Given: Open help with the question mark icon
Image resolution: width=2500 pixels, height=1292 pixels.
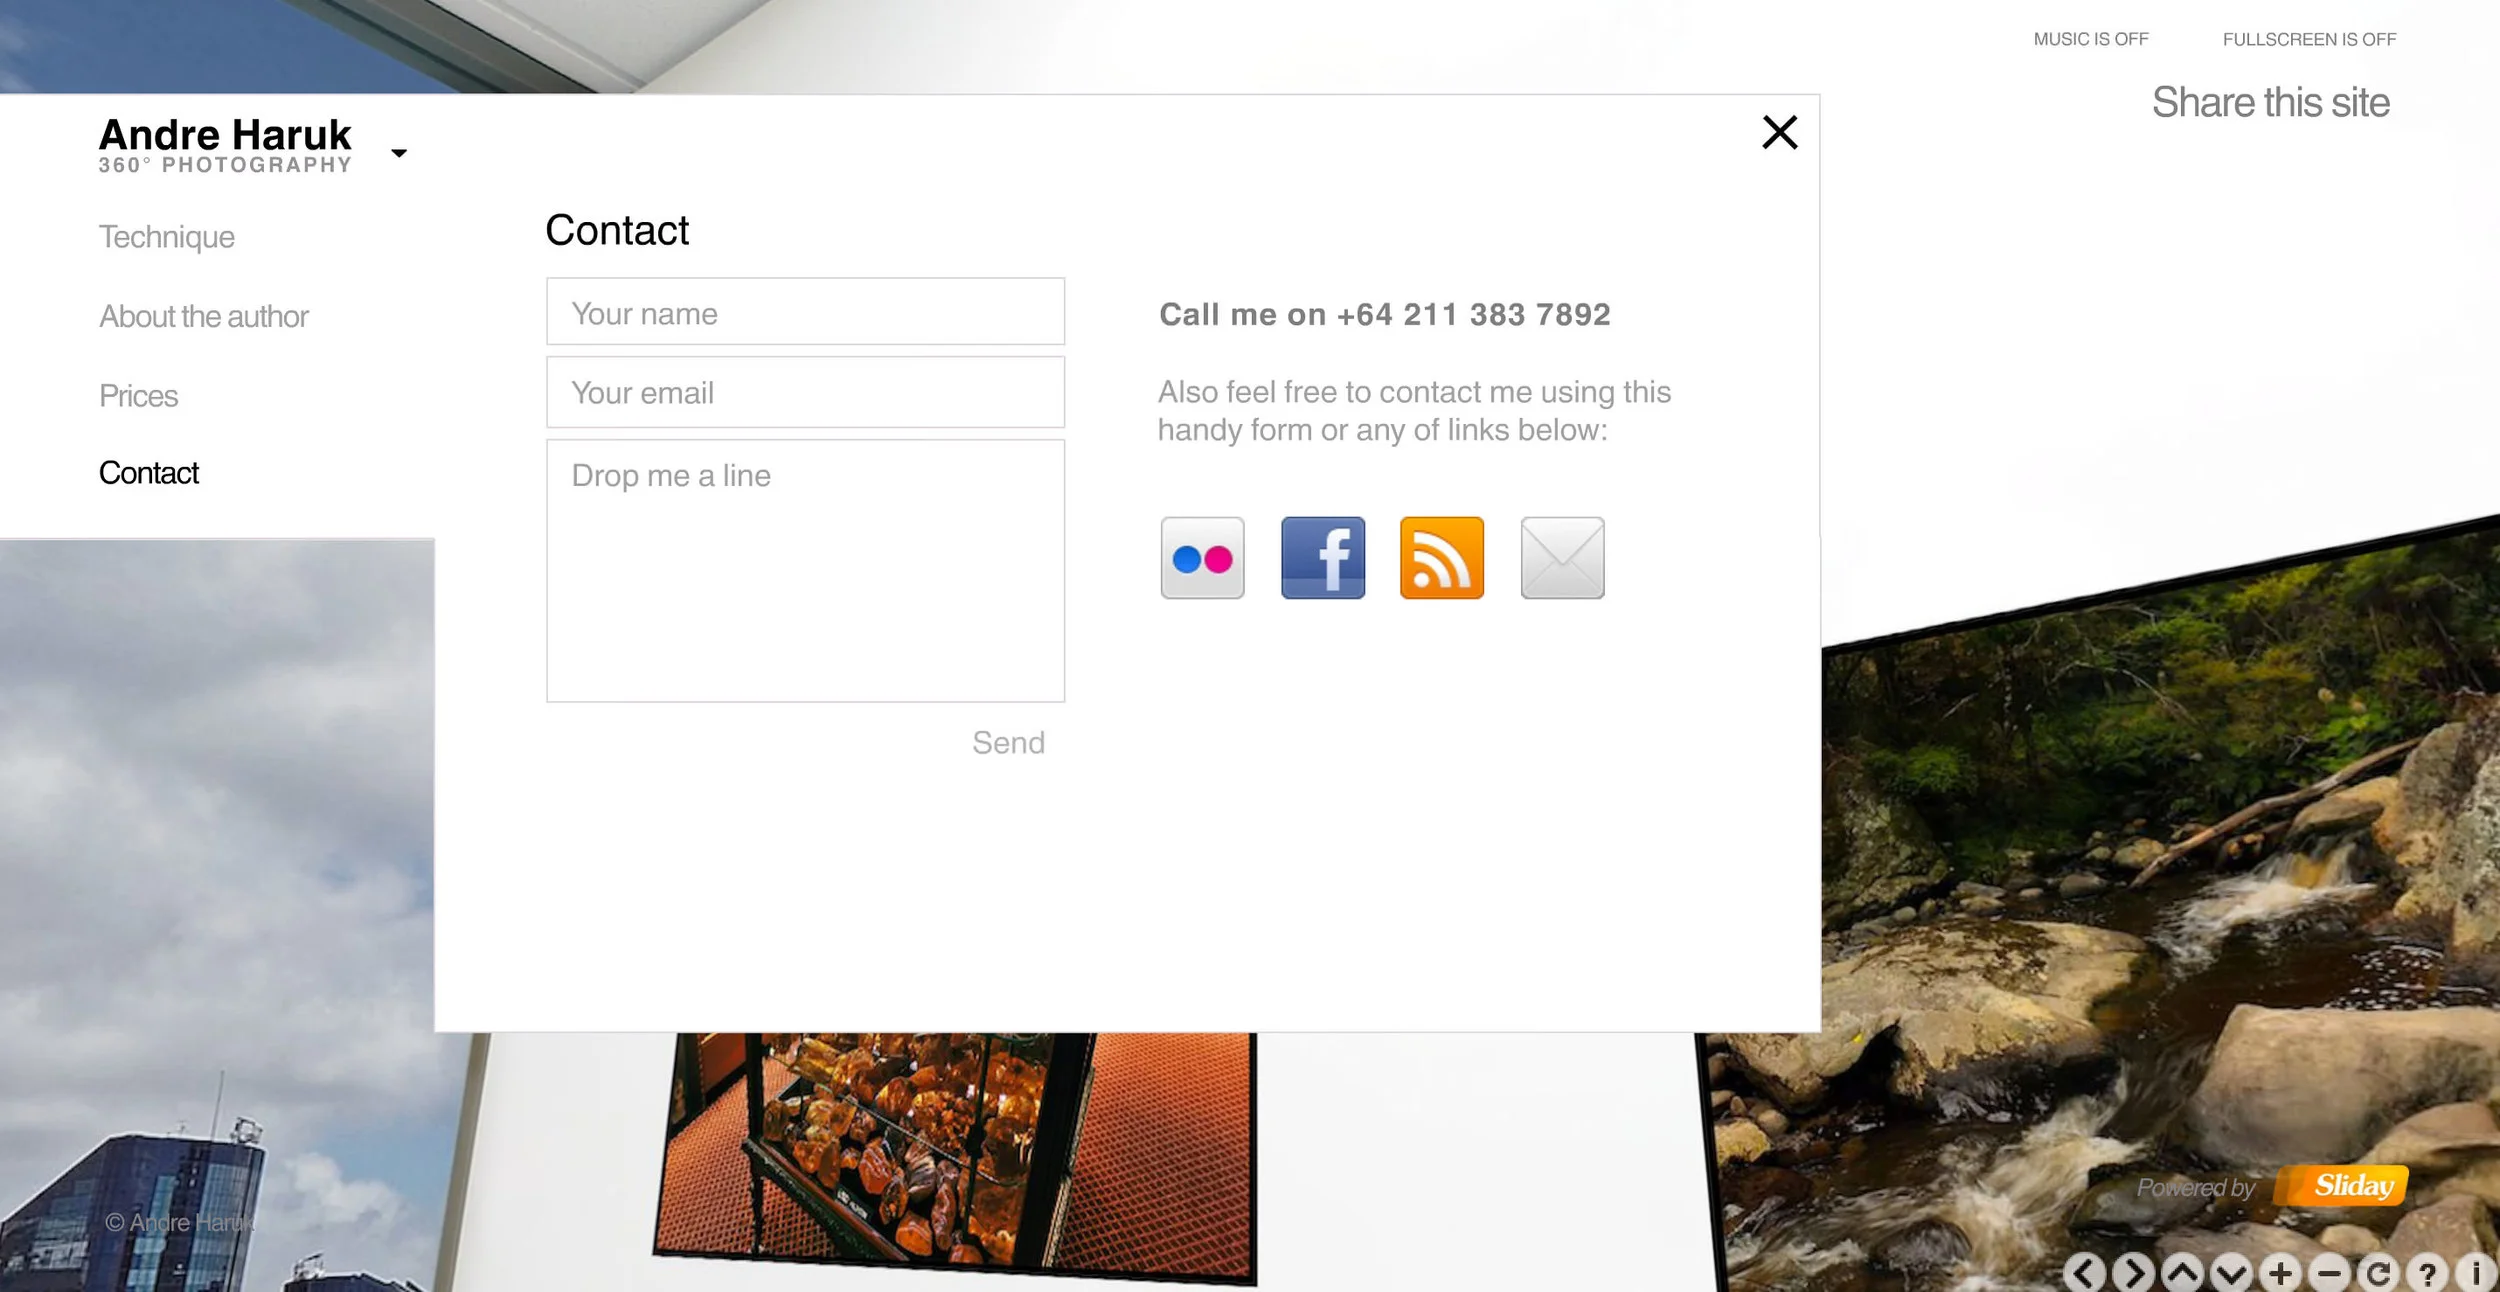Looking at the screenshot, I should point(2427,1273).
